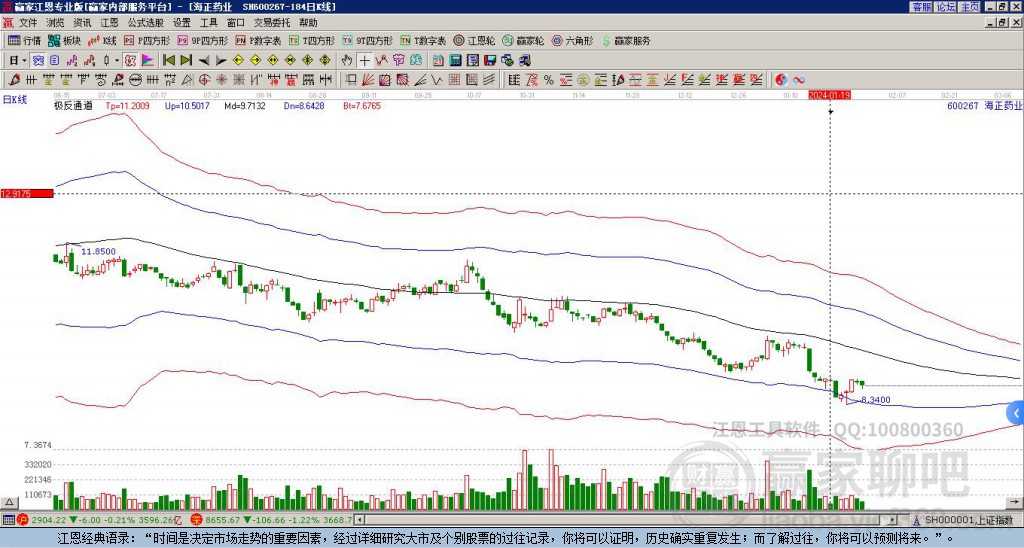
Task: Click the blue infinity wave icon
Action: pos(799,80)
